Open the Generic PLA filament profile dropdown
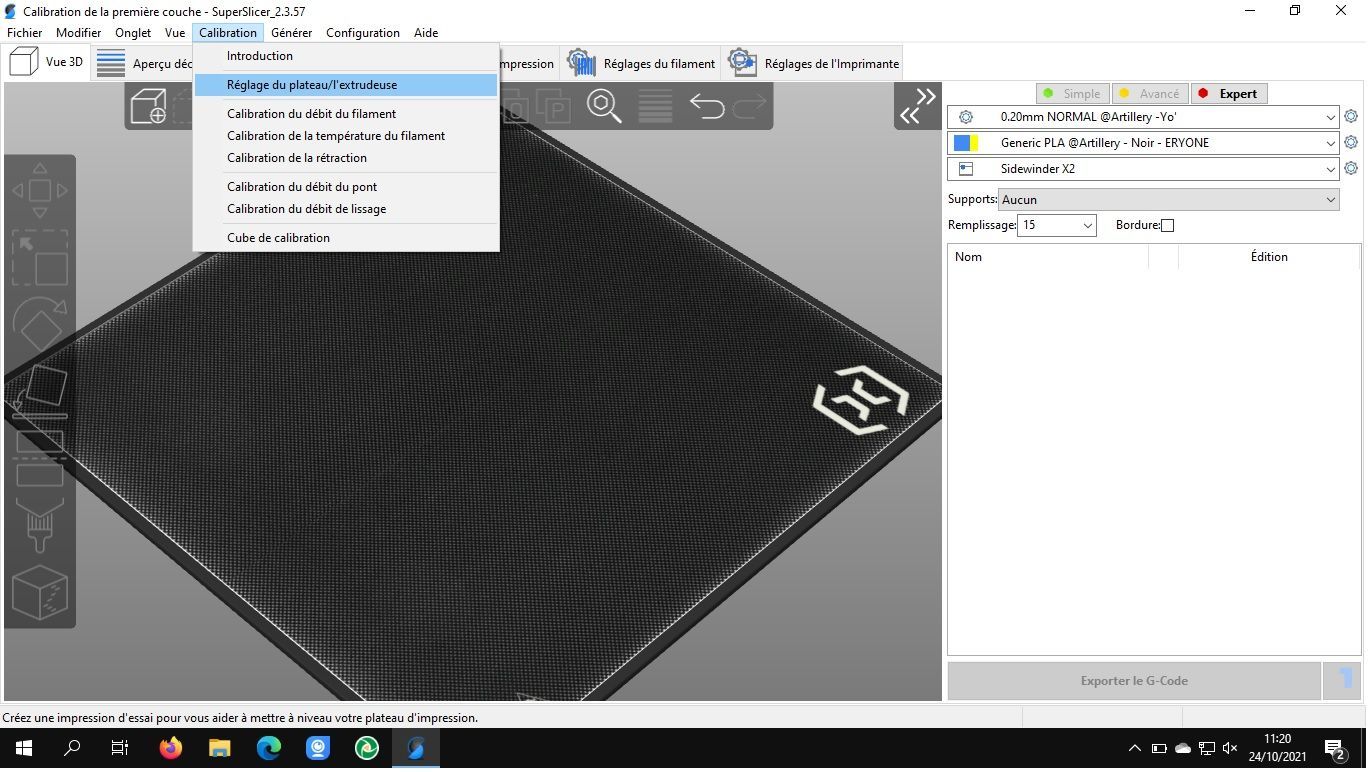1368x772 pixels. tap(1143, 143)
